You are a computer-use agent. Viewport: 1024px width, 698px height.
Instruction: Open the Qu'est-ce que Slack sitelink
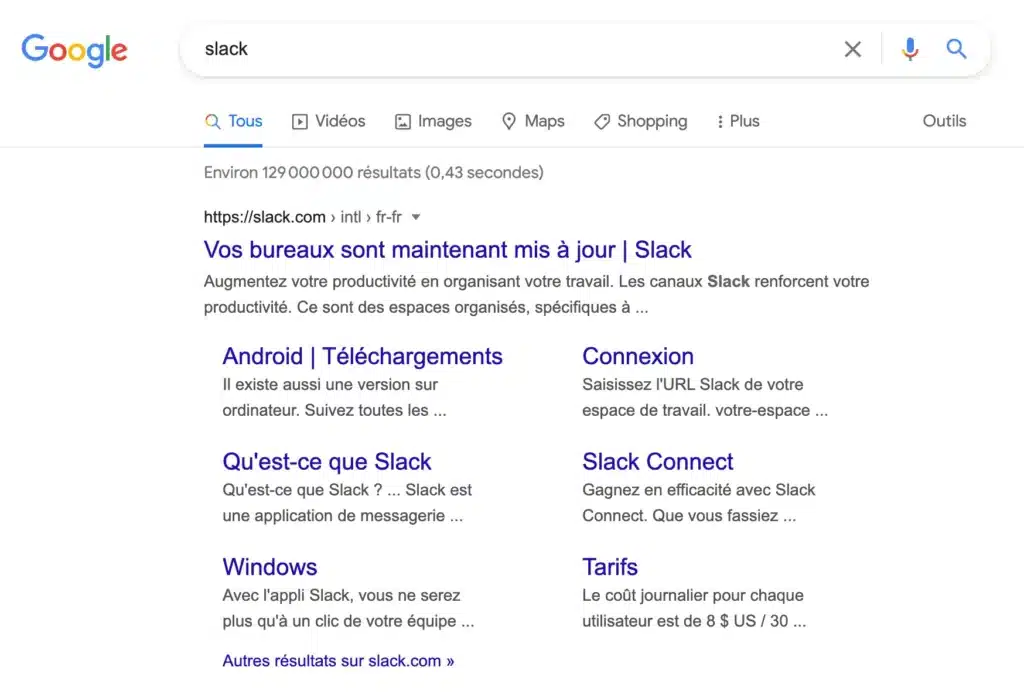pyautogui.click(x=327, y=462)
